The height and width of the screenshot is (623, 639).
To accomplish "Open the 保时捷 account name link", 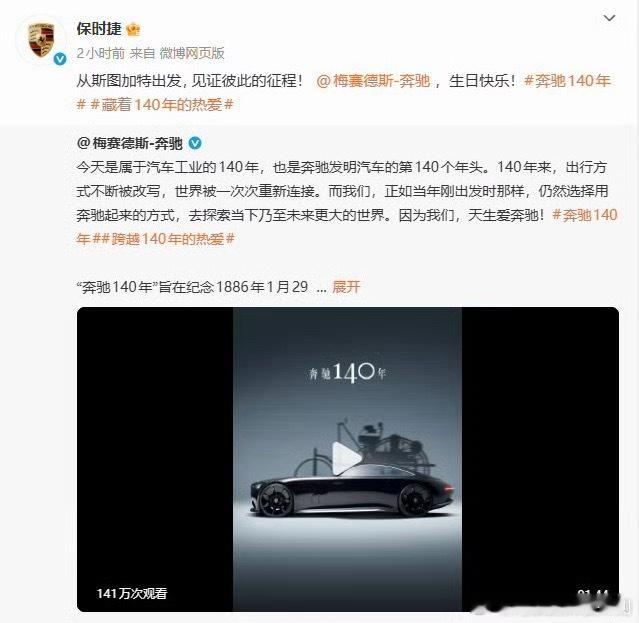I will [x=99, y=29].
